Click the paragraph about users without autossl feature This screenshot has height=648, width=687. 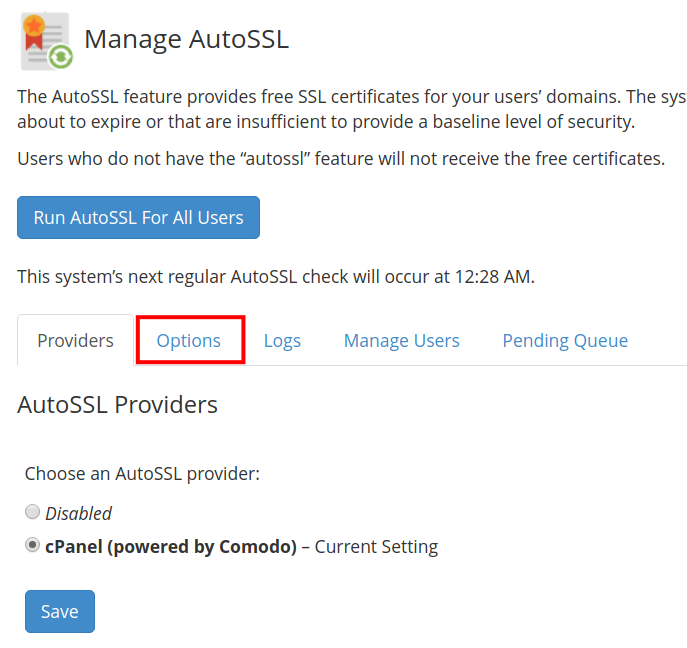[x=341, y=159]
